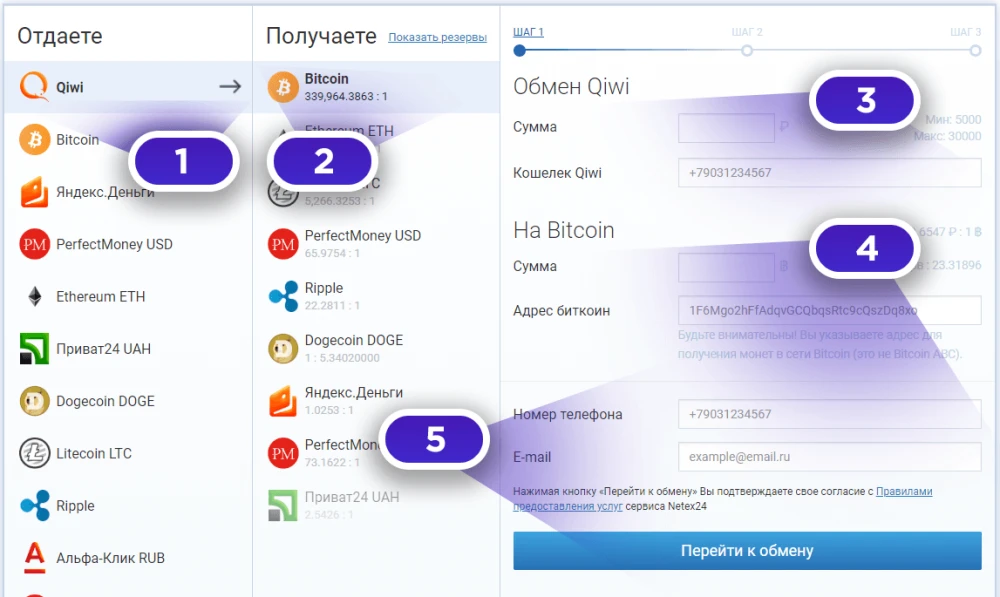Select Qiwi as currency to give

pos(128,87)
